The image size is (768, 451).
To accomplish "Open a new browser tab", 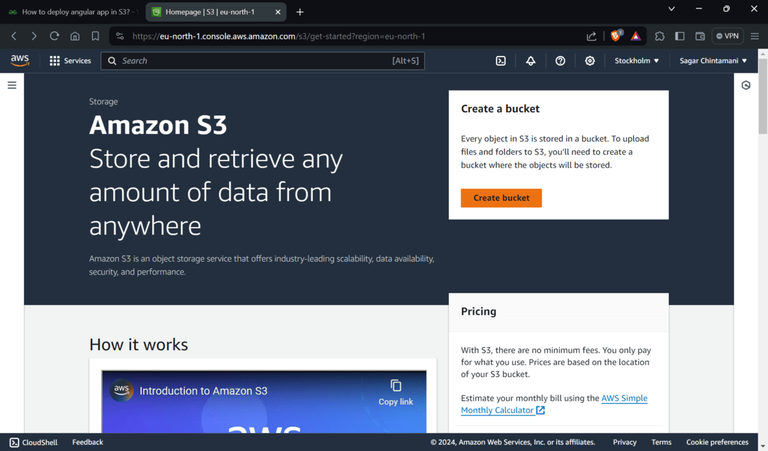I will pos(300,12).
